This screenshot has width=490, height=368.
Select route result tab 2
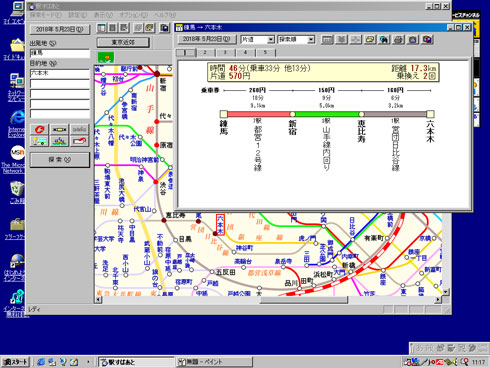pyautogui.click(x=205, y=52)
